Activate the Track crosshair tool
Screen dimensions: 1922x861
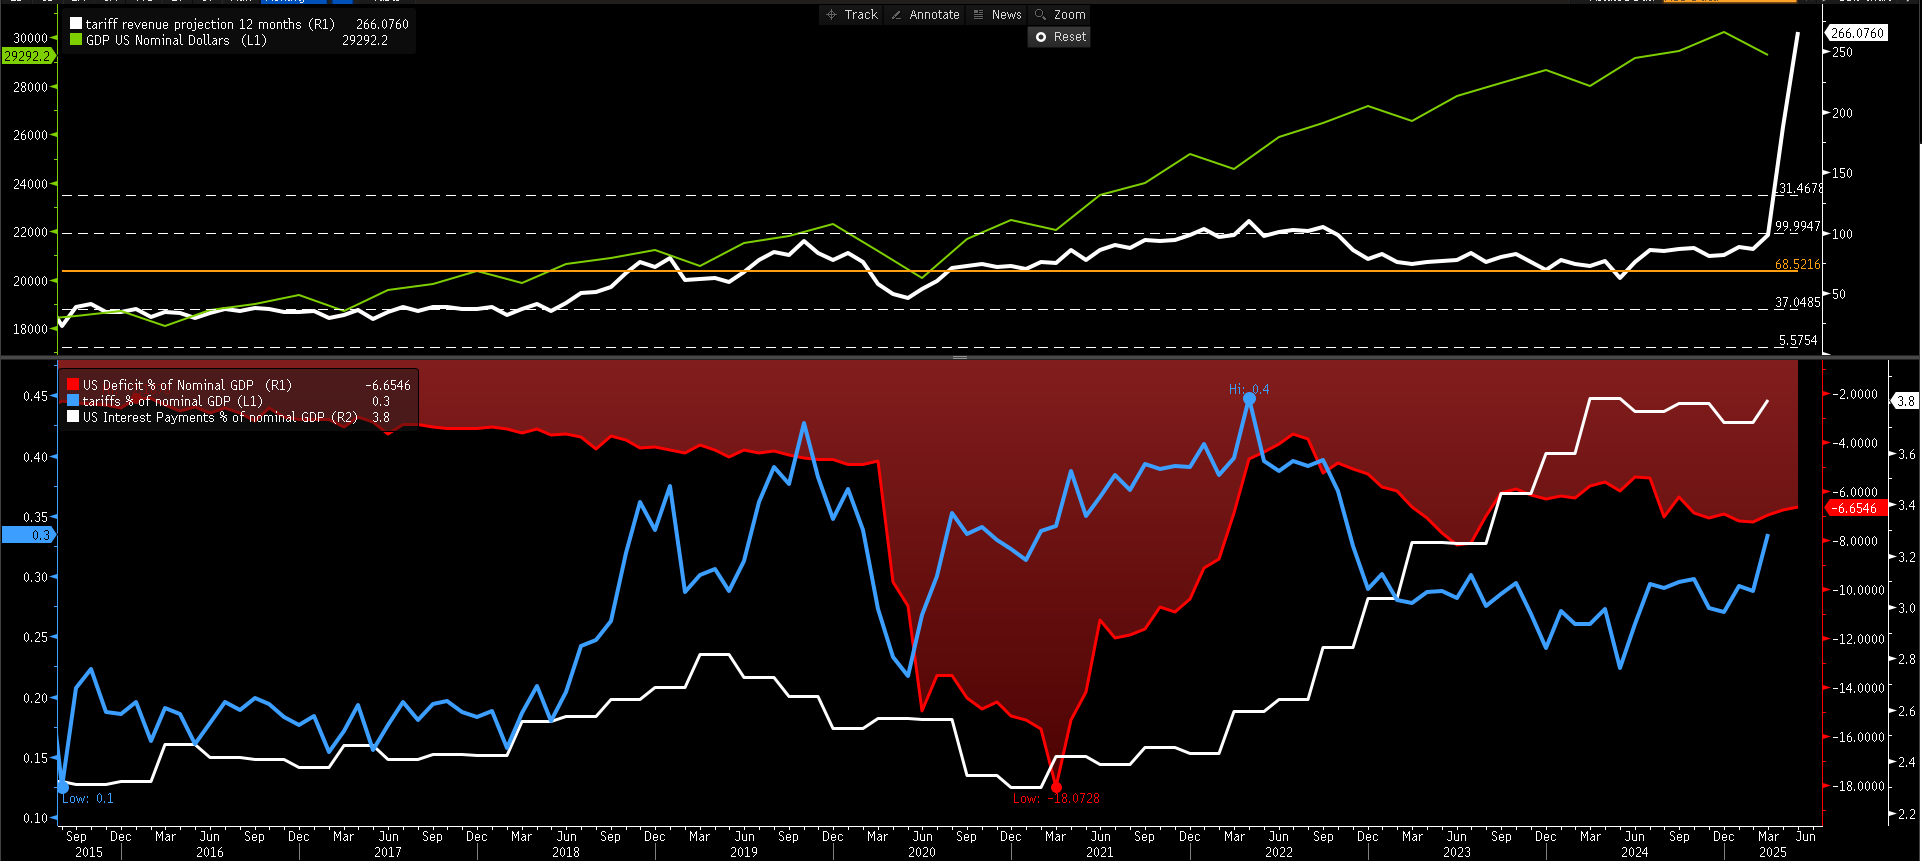pos(852,15)
